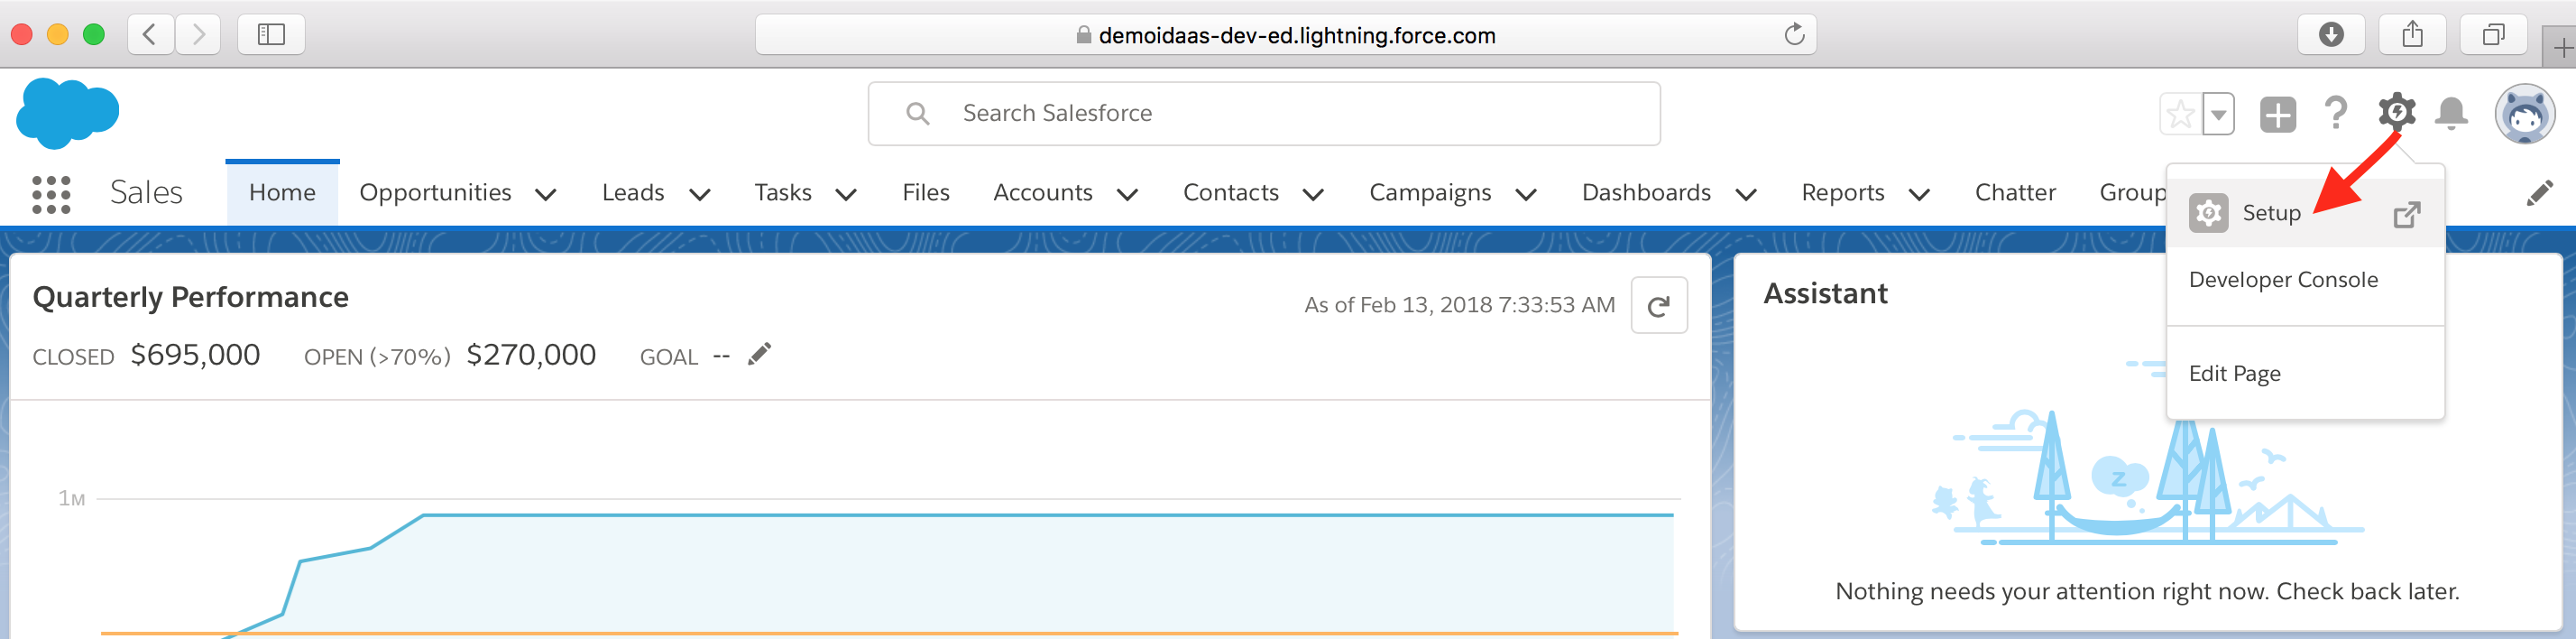Select Edit Page menu entry
This screenshot has width=2576, height=639.
2234,374
